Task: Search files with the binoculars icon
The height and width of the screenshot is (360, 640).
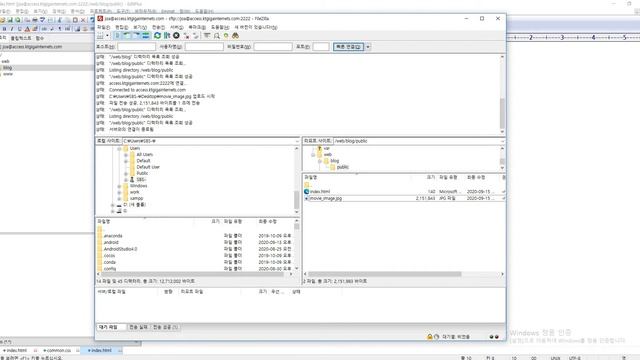Action: tap(236, 36)
